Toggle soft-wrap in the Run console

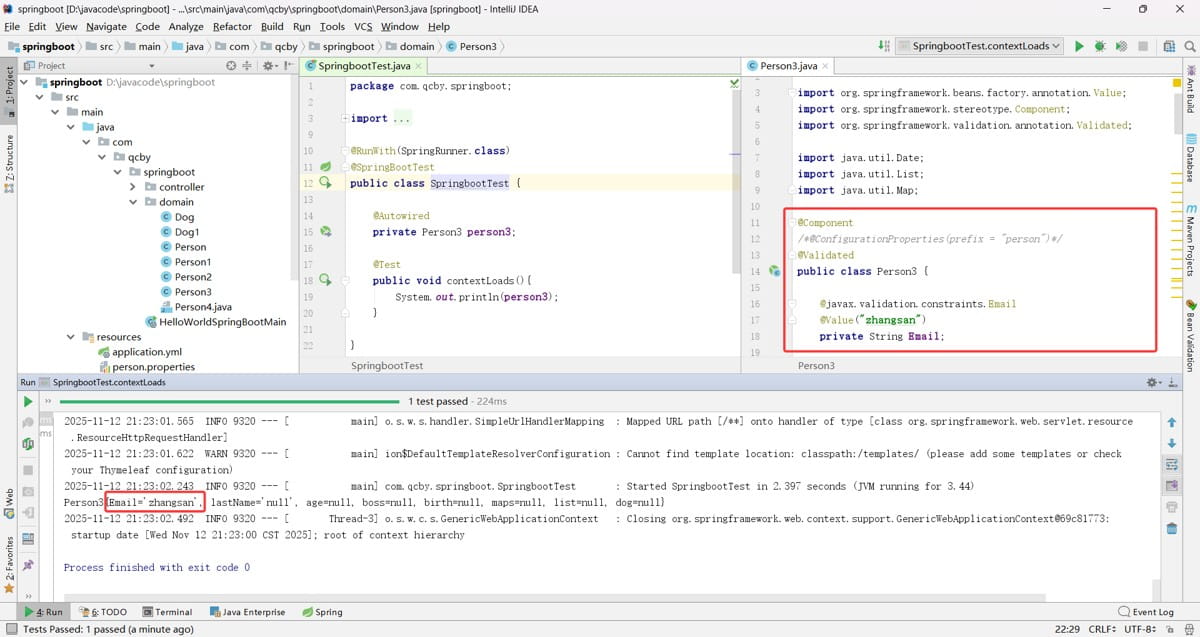[1171, 464]
